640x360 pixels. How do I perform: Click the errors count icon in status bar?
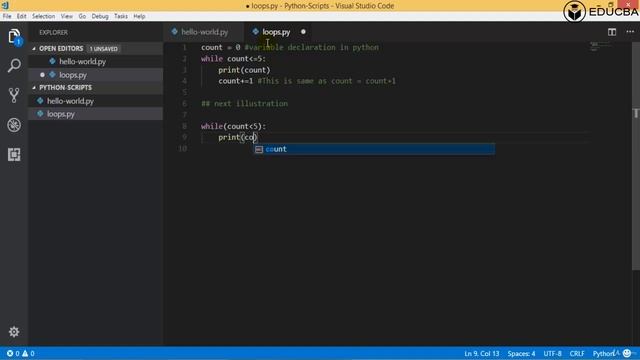point(10,353)
